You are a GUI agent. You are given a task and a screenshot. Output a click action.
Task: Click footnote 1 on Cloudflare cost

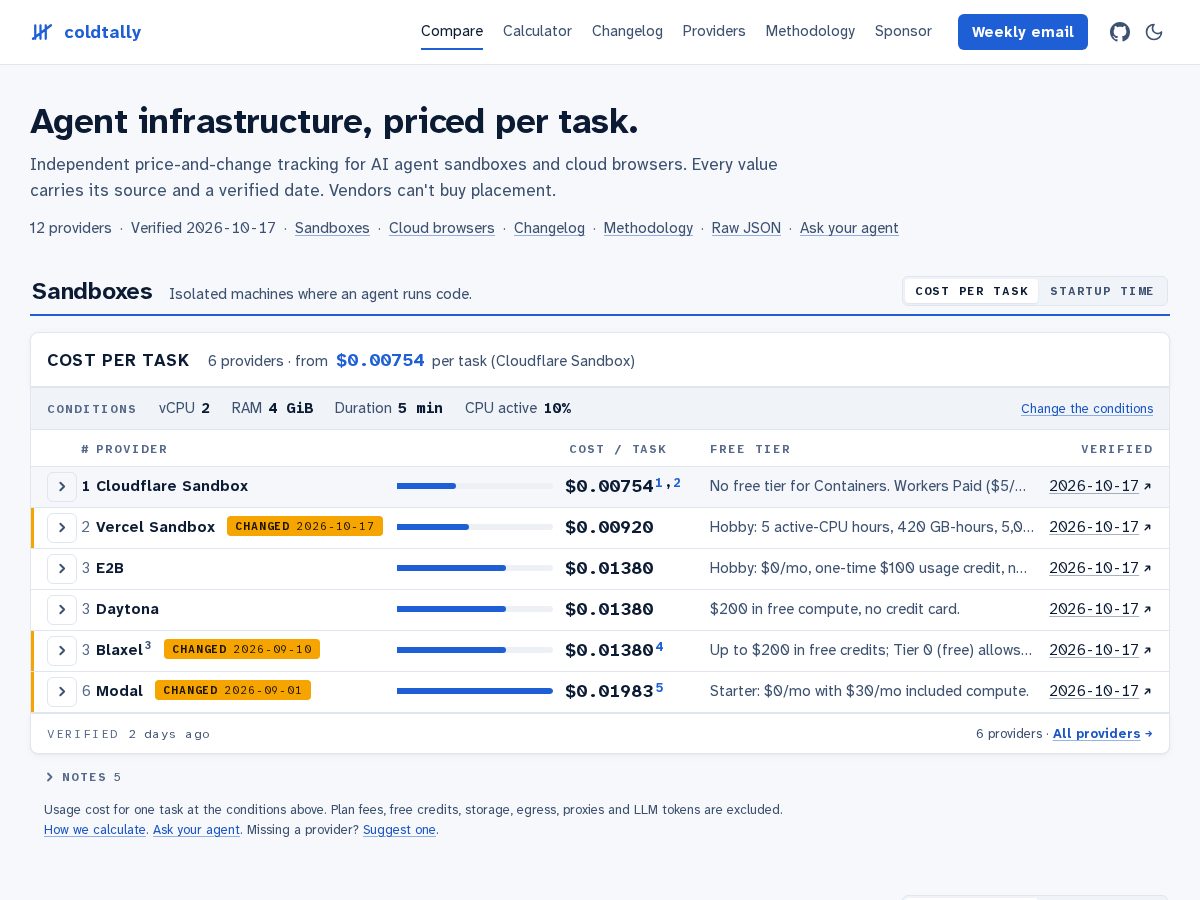coord(659,483)
